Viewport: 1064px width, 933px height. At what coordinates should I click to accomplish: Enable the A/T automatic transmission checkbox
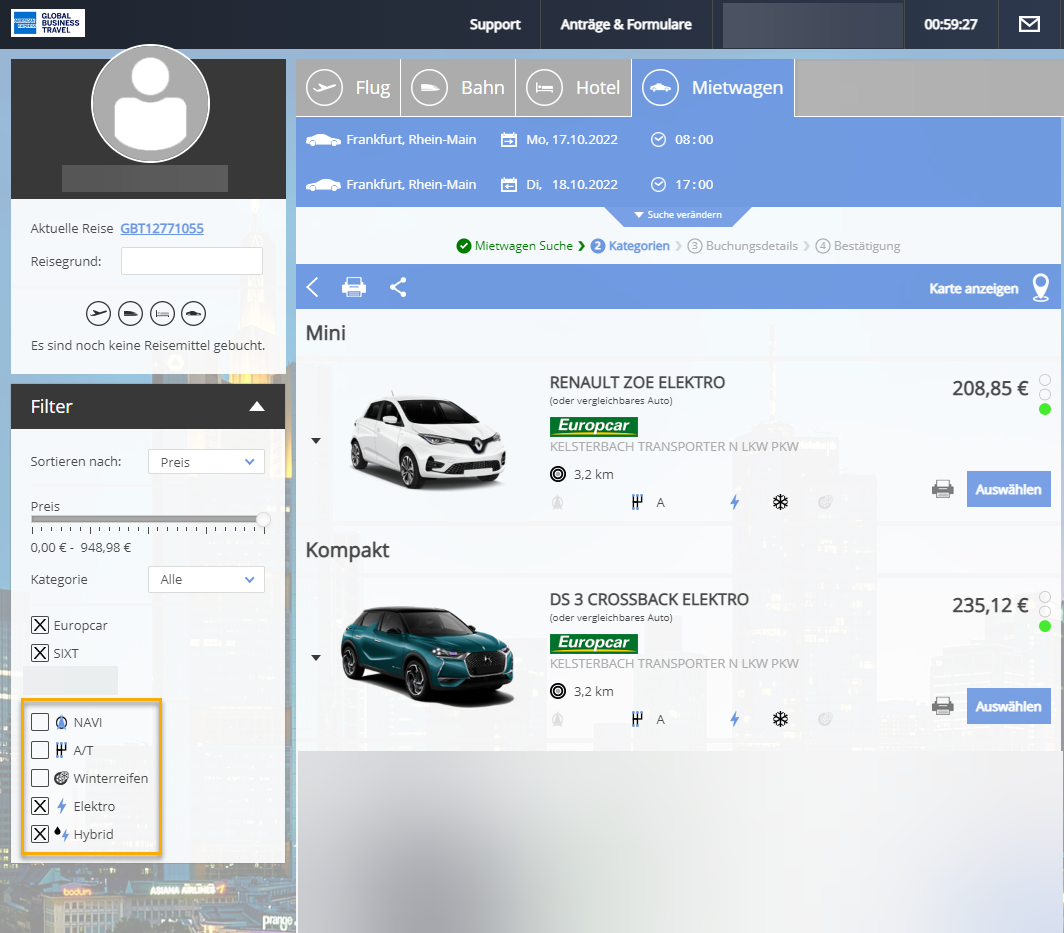point(40,750)
